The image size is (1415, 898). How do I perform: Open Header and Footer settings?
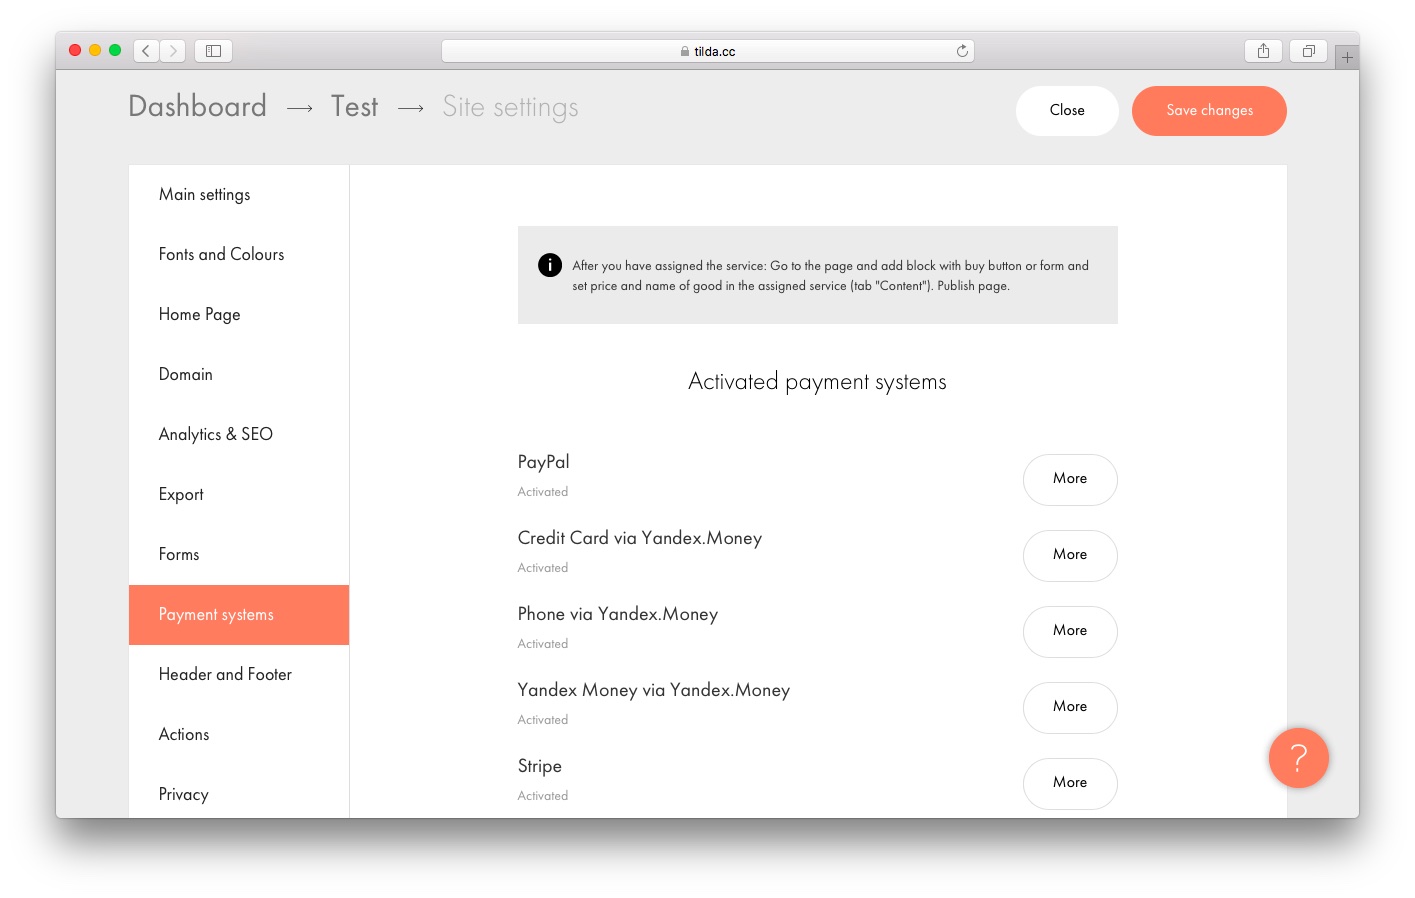(239, 675)
